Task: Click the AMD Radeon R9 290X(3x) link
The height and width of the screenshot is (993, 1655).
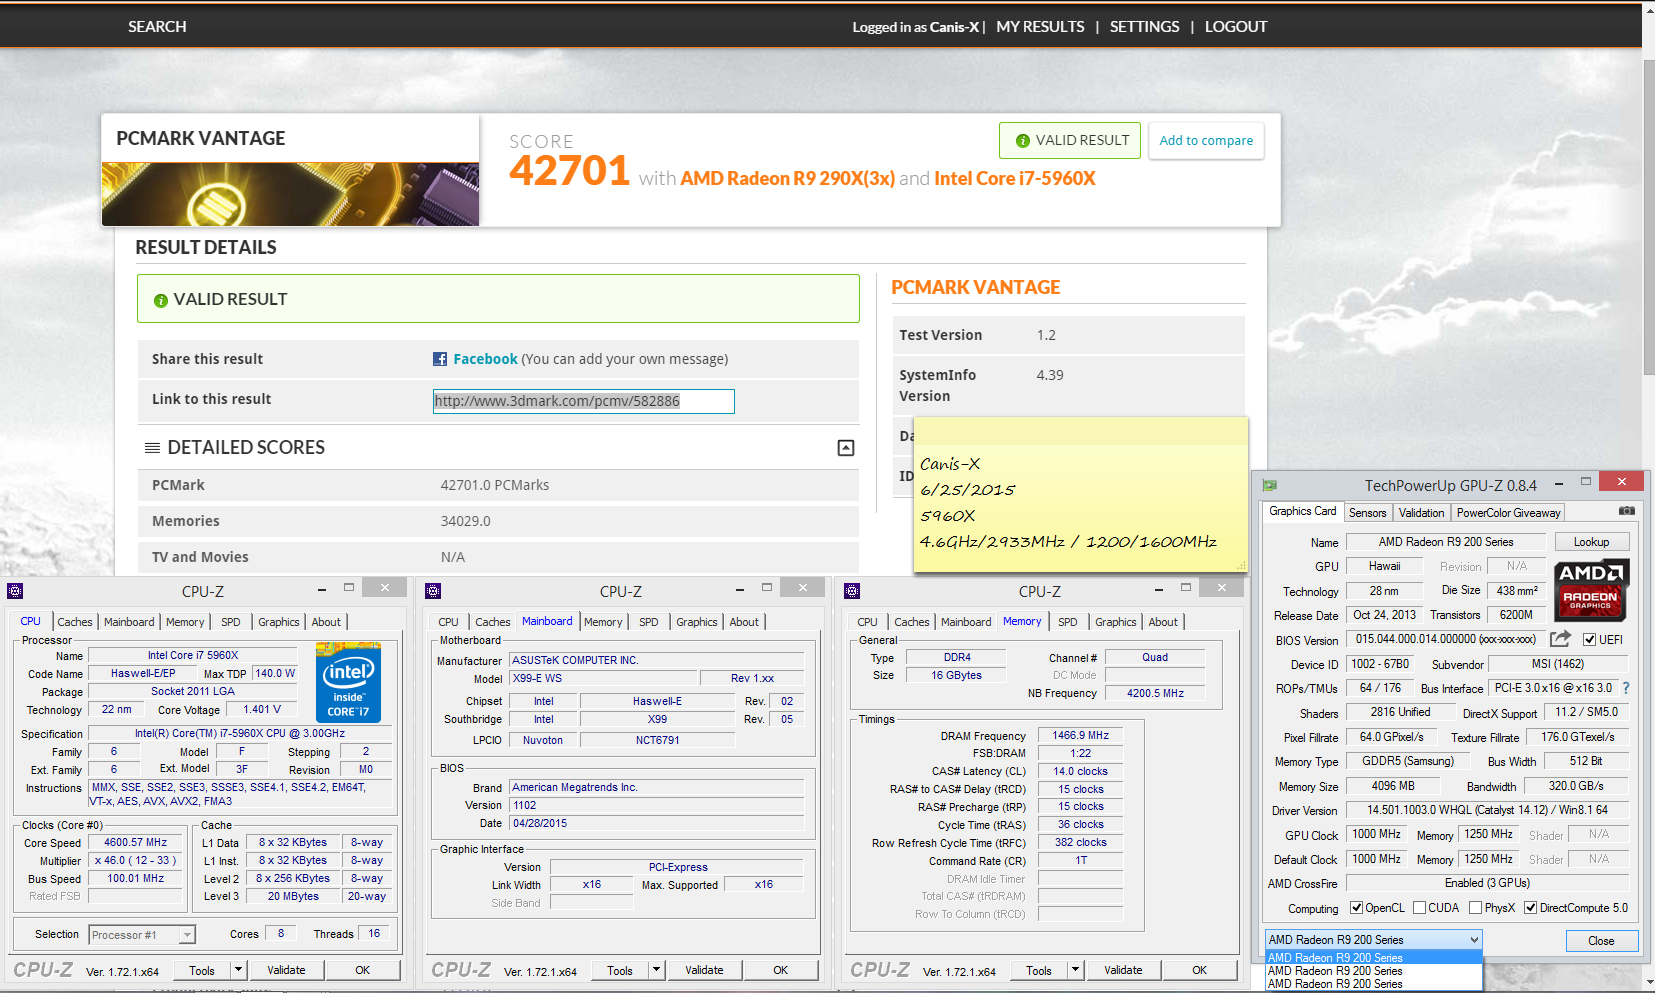Action: [788, 179]
